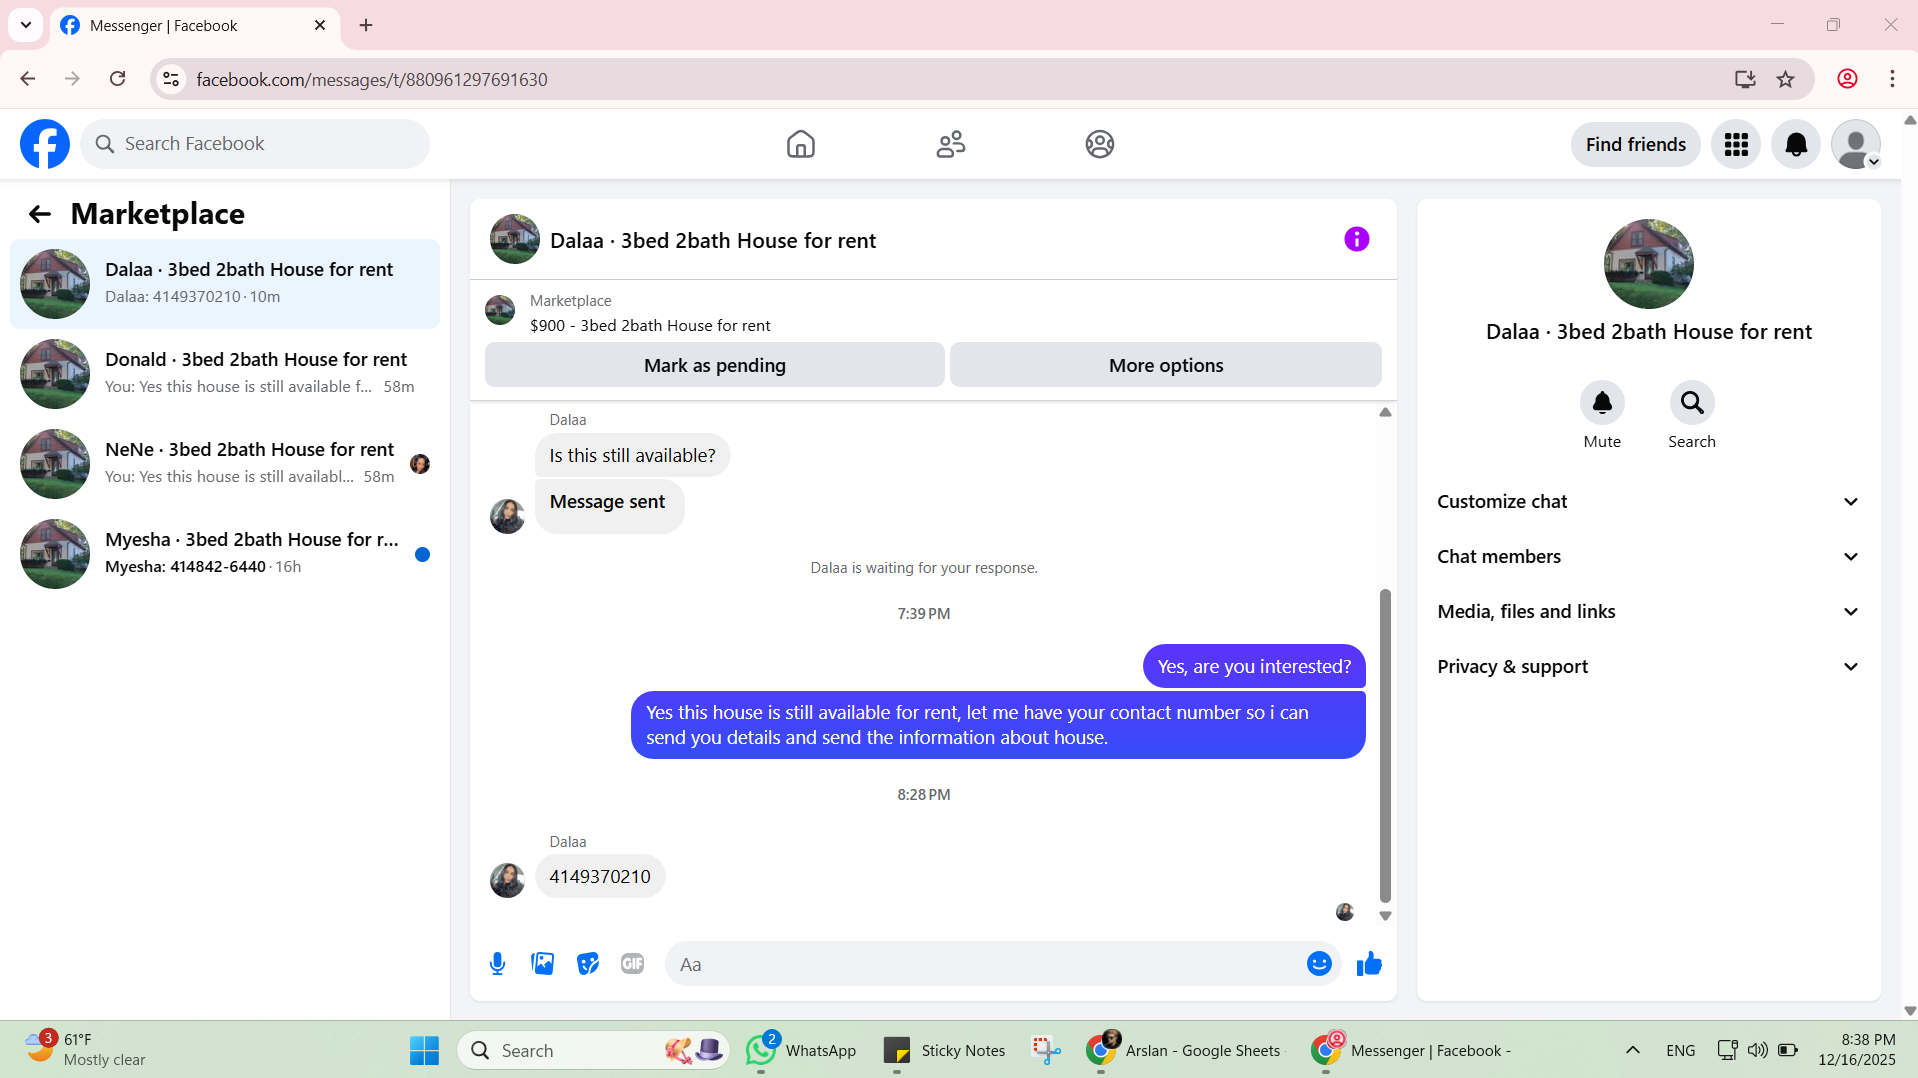
Task: Open Myesha conversation in Marketplace list
Action: point(225,554)
